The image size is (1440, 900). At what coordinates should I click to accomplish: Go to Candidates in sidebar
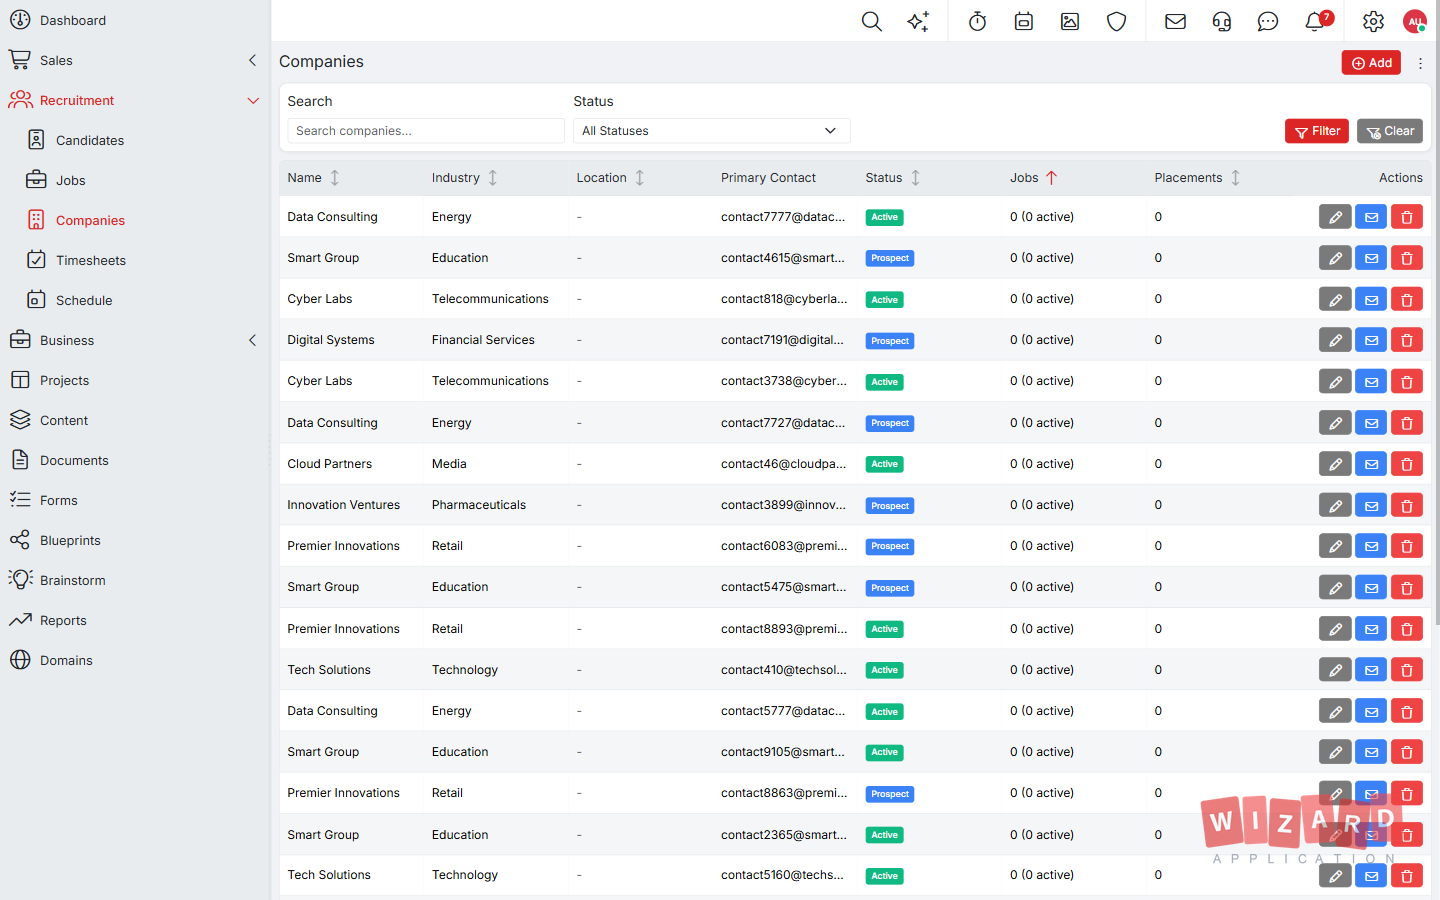(x=90, y=140)
